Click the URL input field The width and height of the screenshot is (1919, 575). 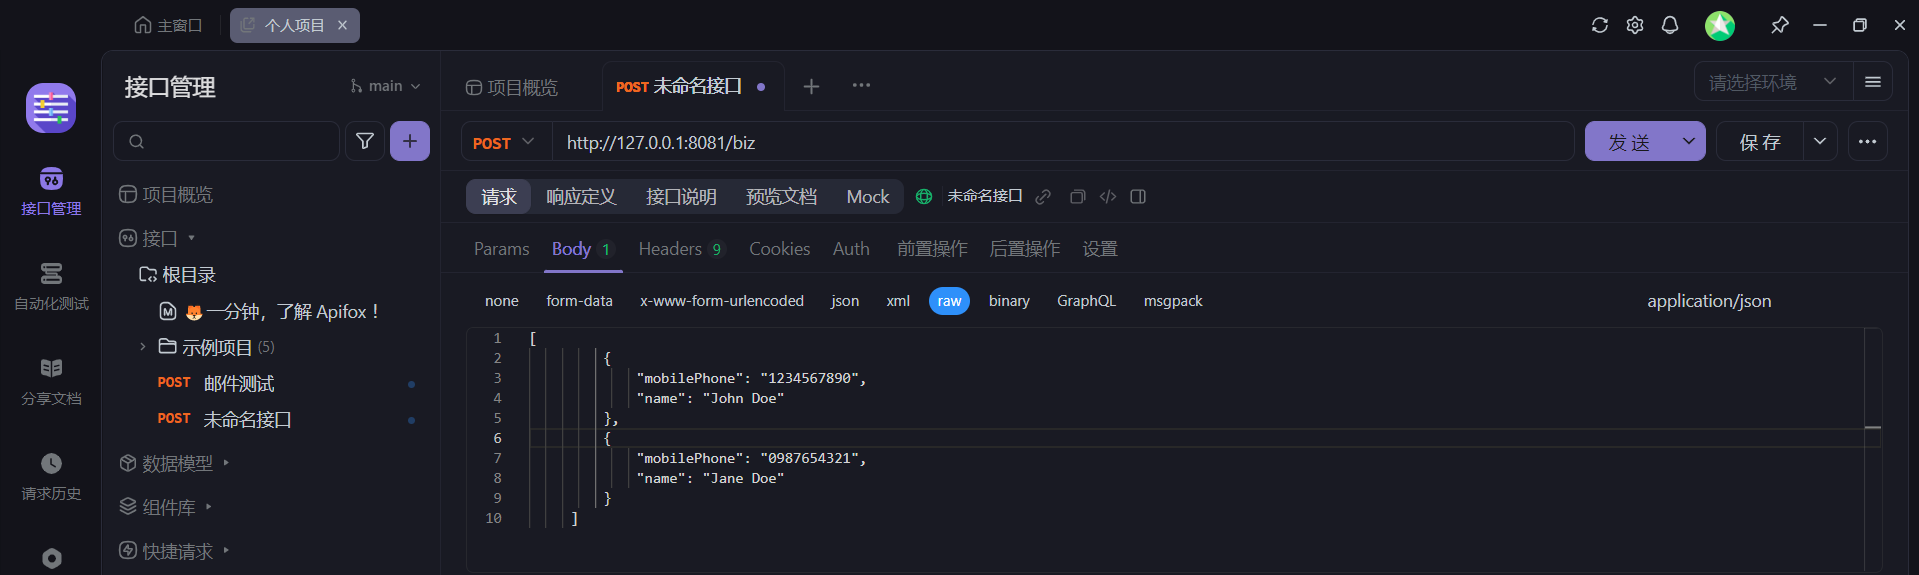pyautogui.click(x=1063, y=142)
